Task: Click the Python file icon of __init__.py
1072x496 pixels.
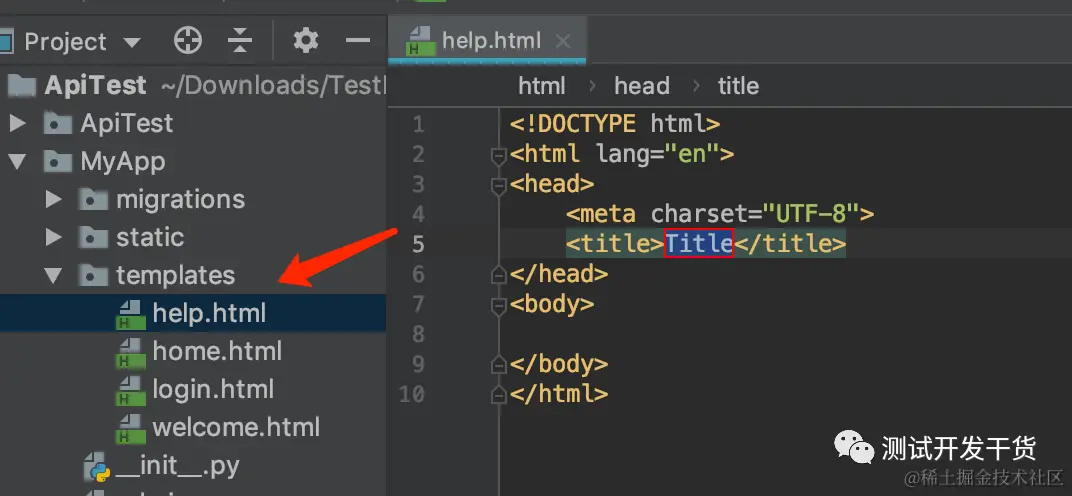Action: pyautogui.click(x=98, y=467)
